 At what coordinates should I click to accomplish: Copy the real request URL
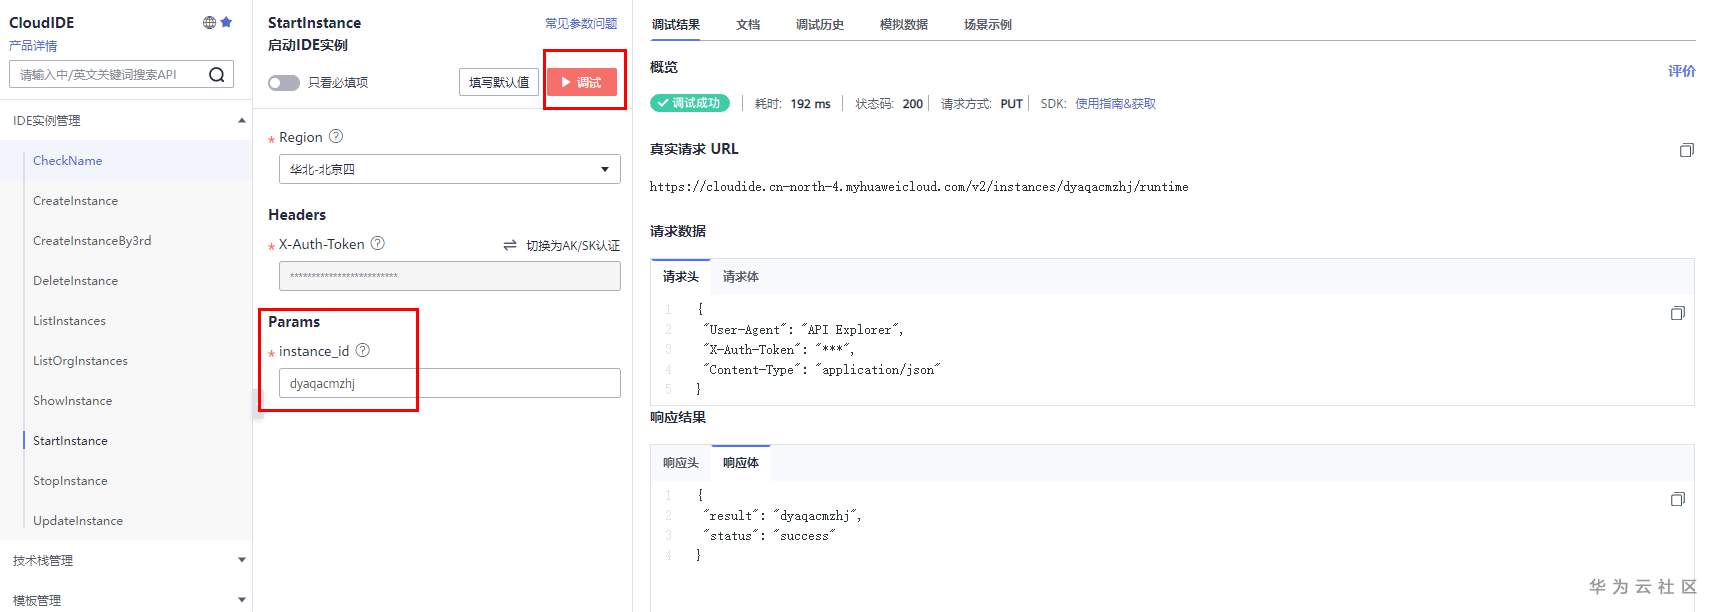pos(1686,150)
